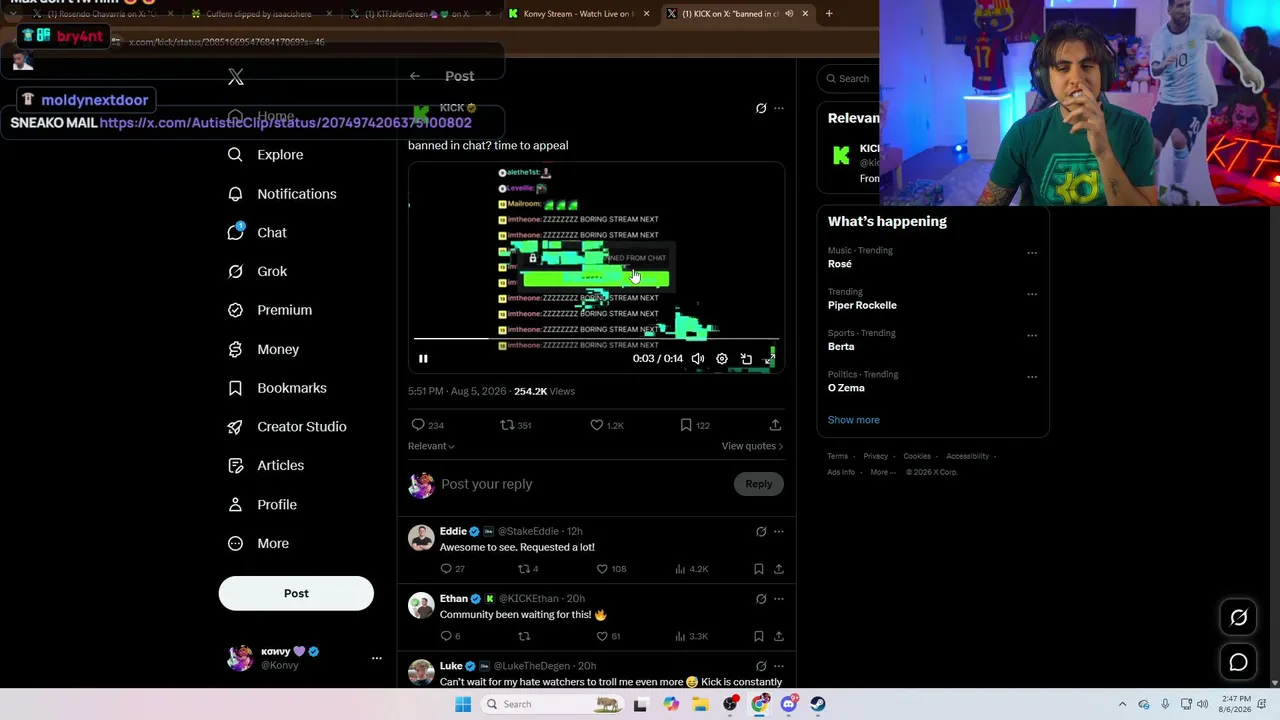The height and width of the screenshot is (720, 1280).
Task: Repost KICK's post with 351 reposts
Action: coord(516,425)
